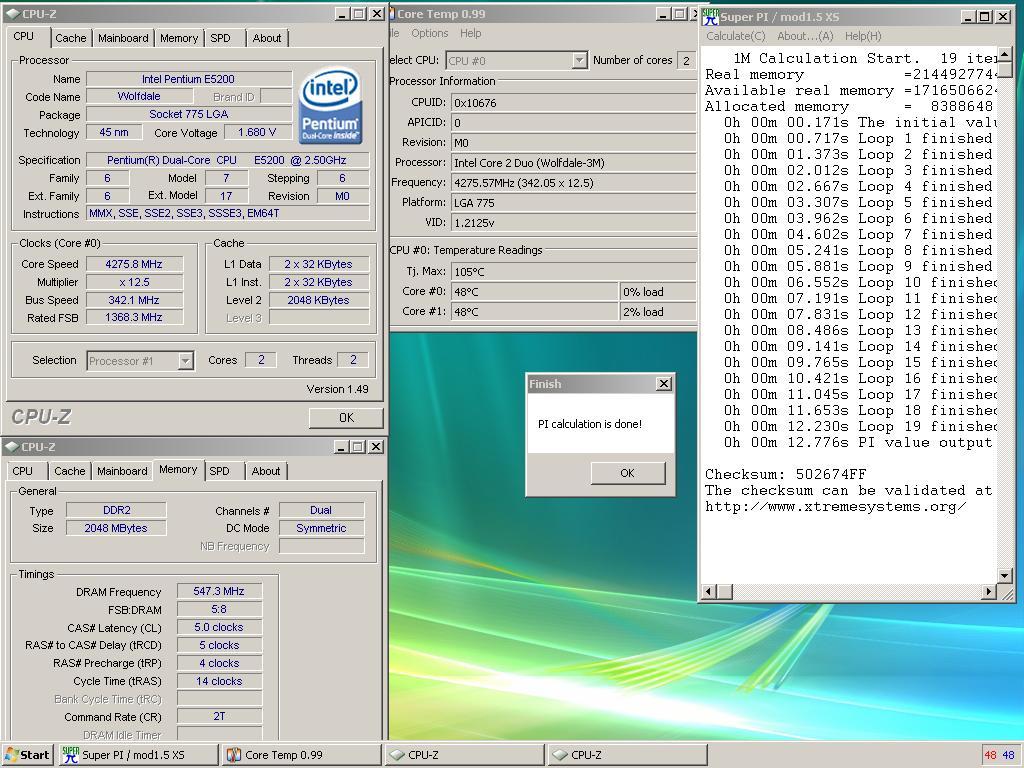Click the Tj. Max value 105°C
Screen dimensions: 1024x768
[x=573, y=272]
